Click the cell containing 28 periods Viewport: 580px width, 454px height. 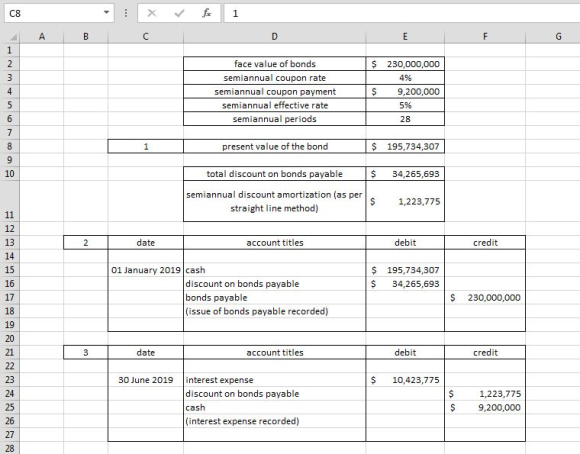pos(405,119)
